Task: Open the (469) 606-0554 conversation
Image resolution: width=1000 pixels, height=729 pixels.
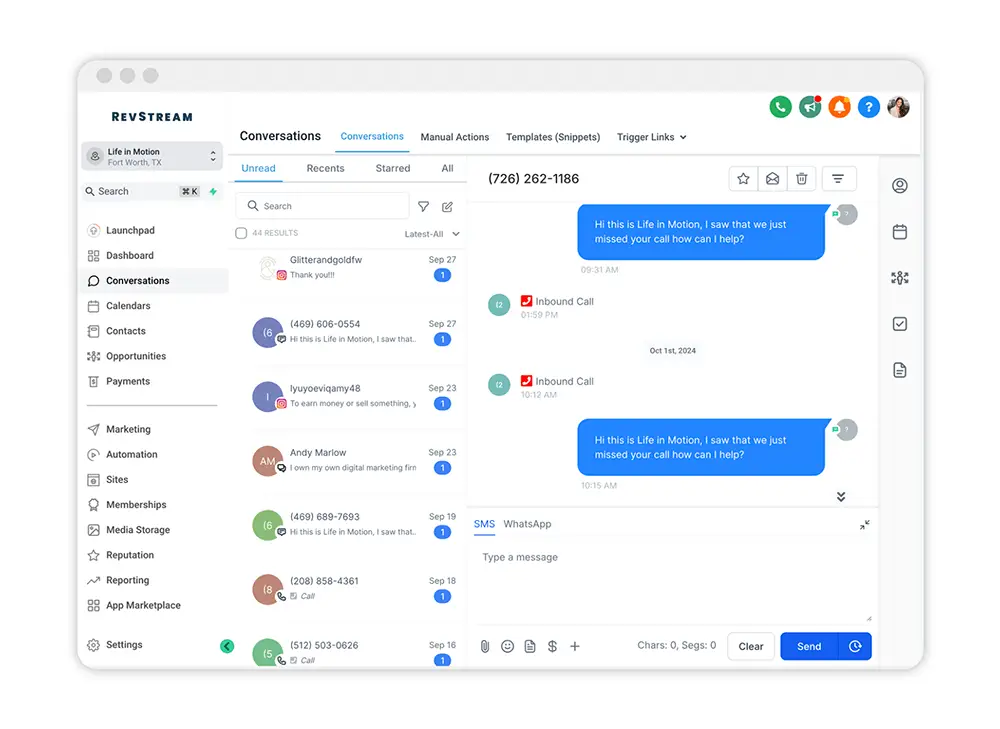Action: coord(349,332)
